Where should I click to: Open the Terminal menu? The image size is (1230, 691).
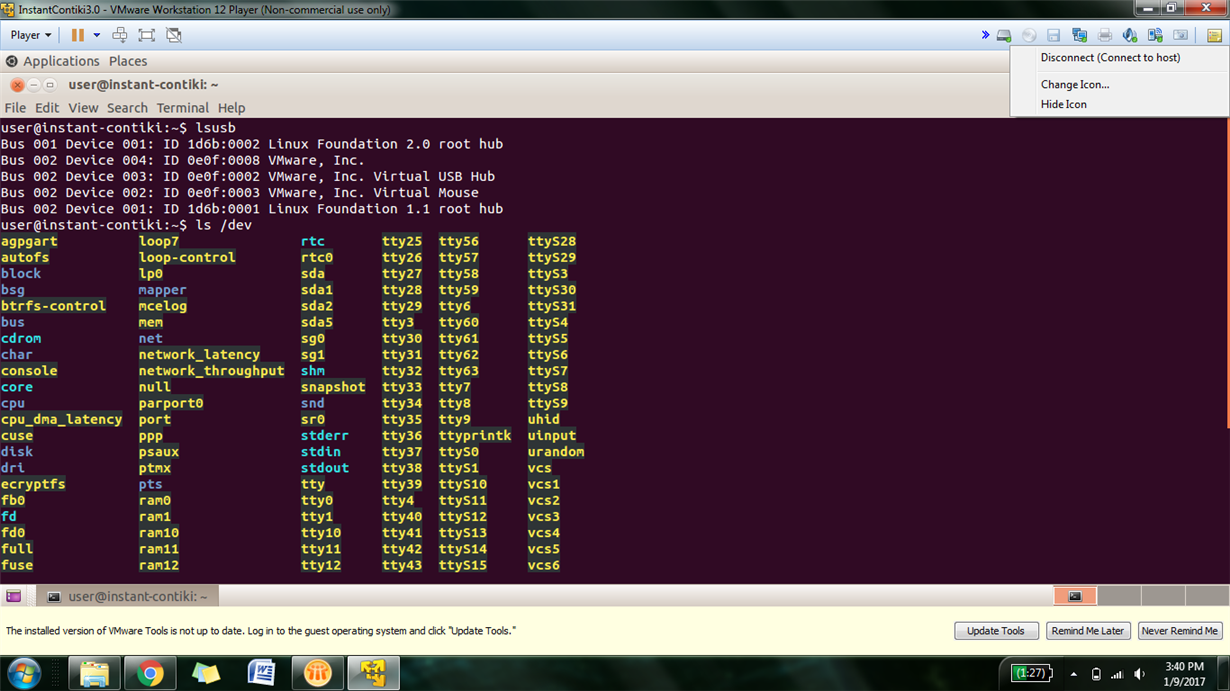tap(182, 108)
